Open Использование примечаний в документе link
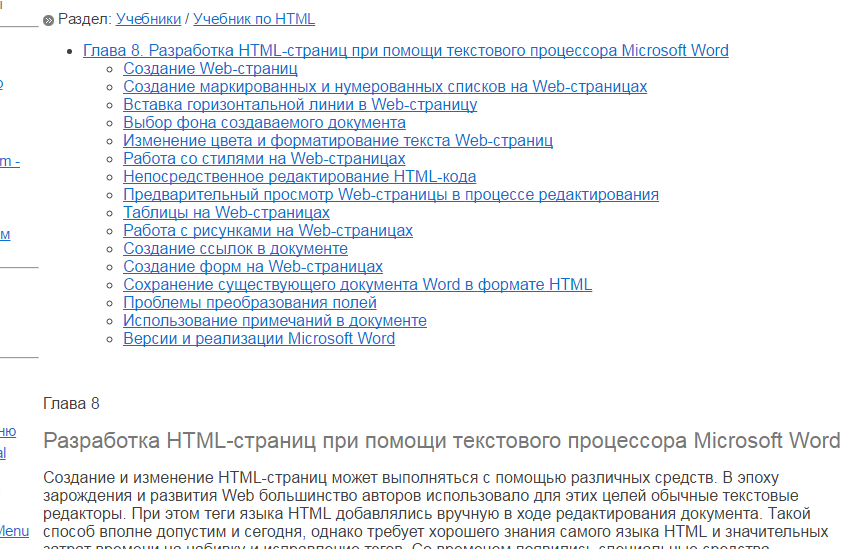Image resolution: width=864 pixels, height=549 pixels. pos(275,321)
